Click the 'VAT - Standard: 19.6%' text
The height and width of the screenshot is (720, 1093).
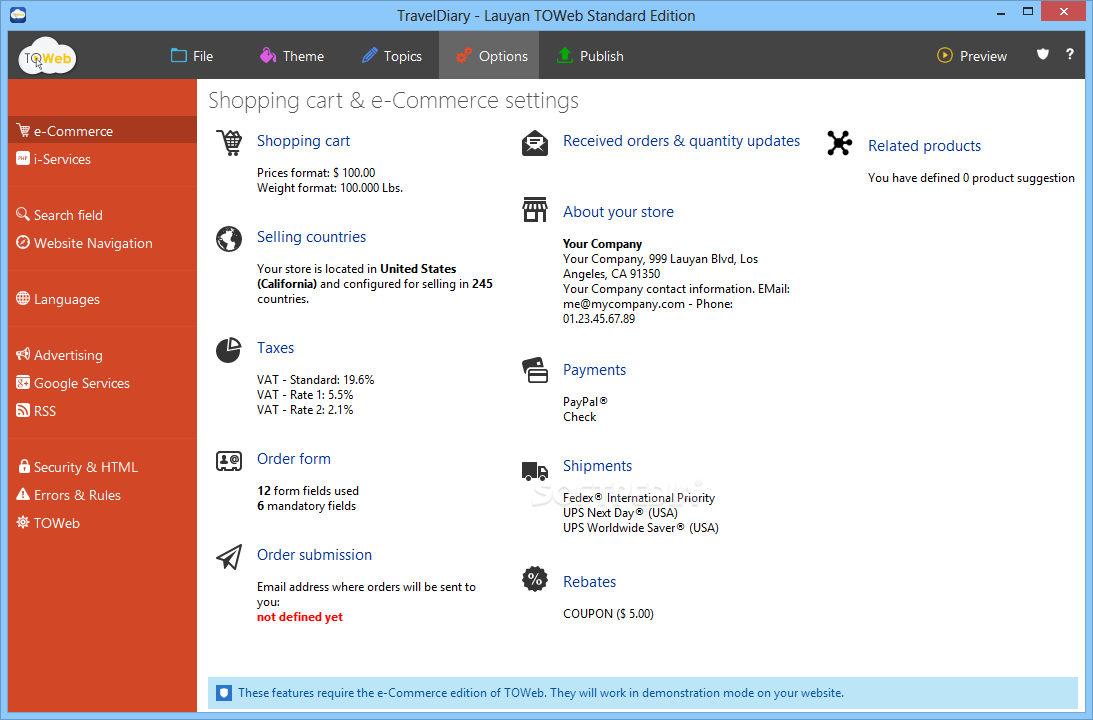(315, 380)
